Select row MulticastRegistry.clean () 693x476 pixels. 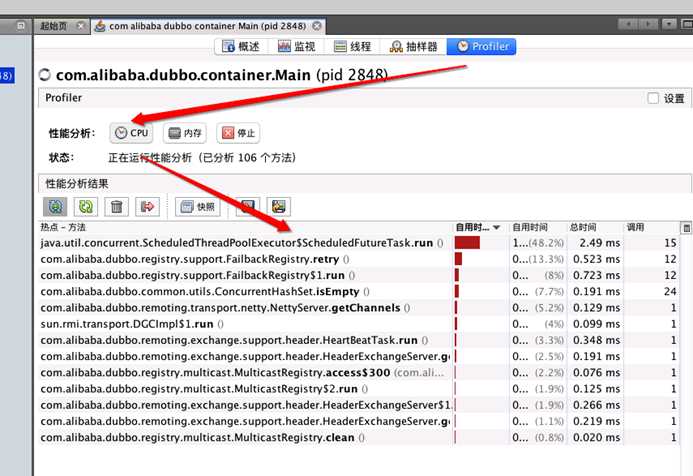click(358, 438)
